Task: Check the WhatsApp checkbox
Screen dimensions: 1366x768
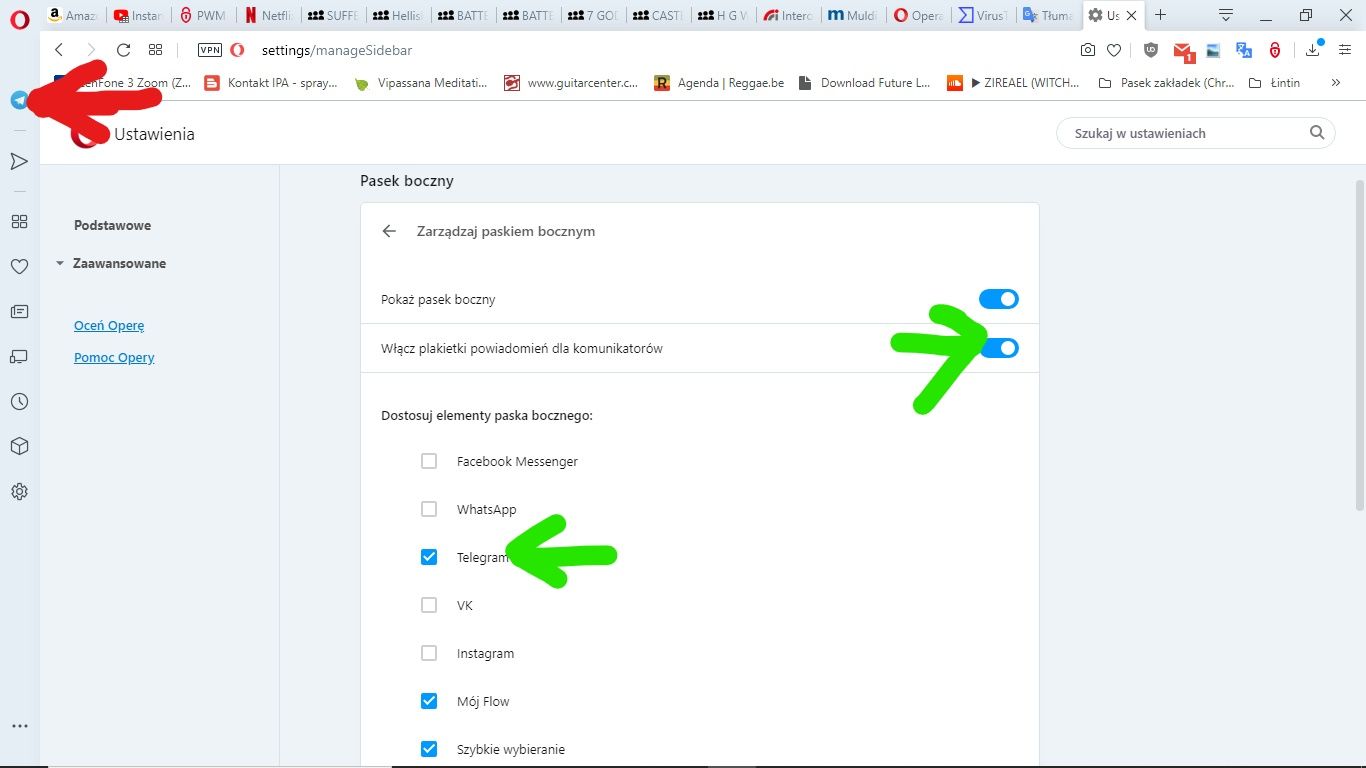Action: point(429,509)
